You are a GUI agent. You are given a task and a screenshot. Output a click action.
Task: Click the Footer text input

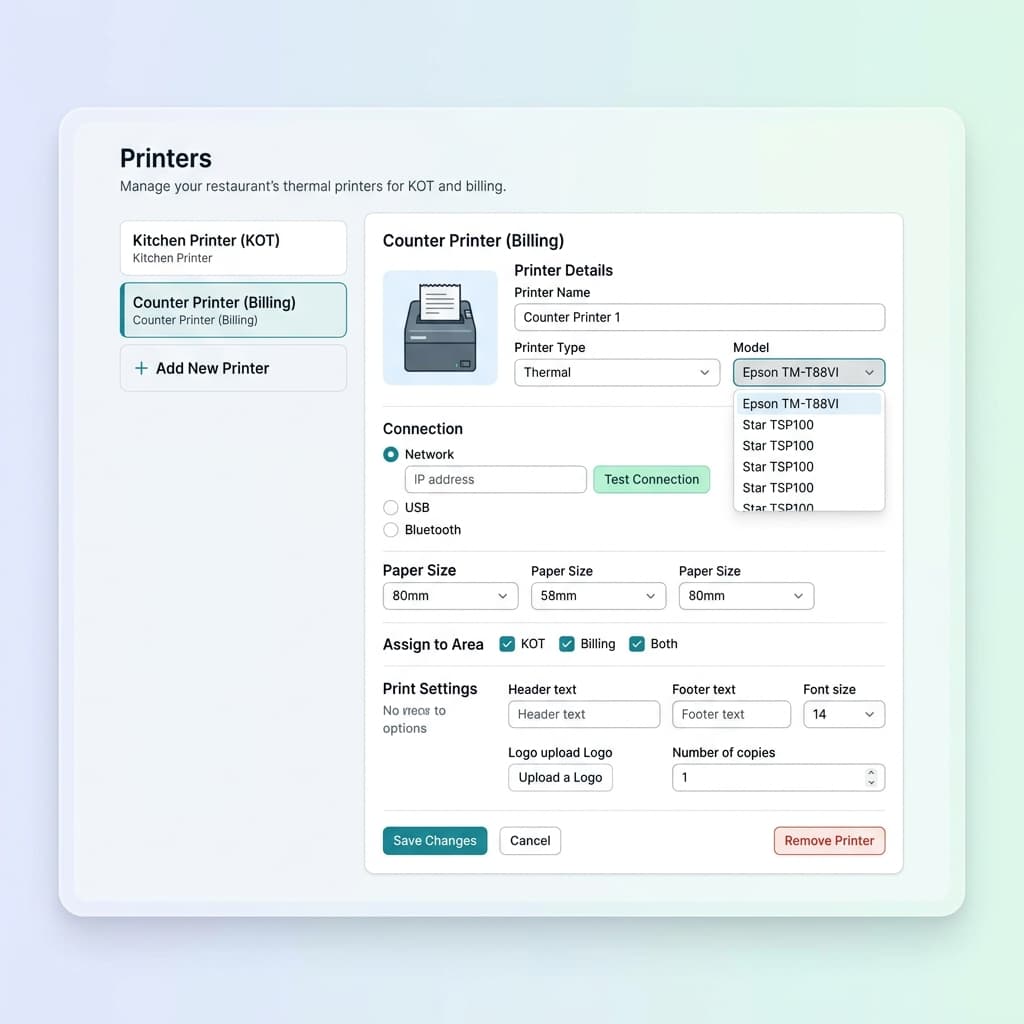coord(731,714)
